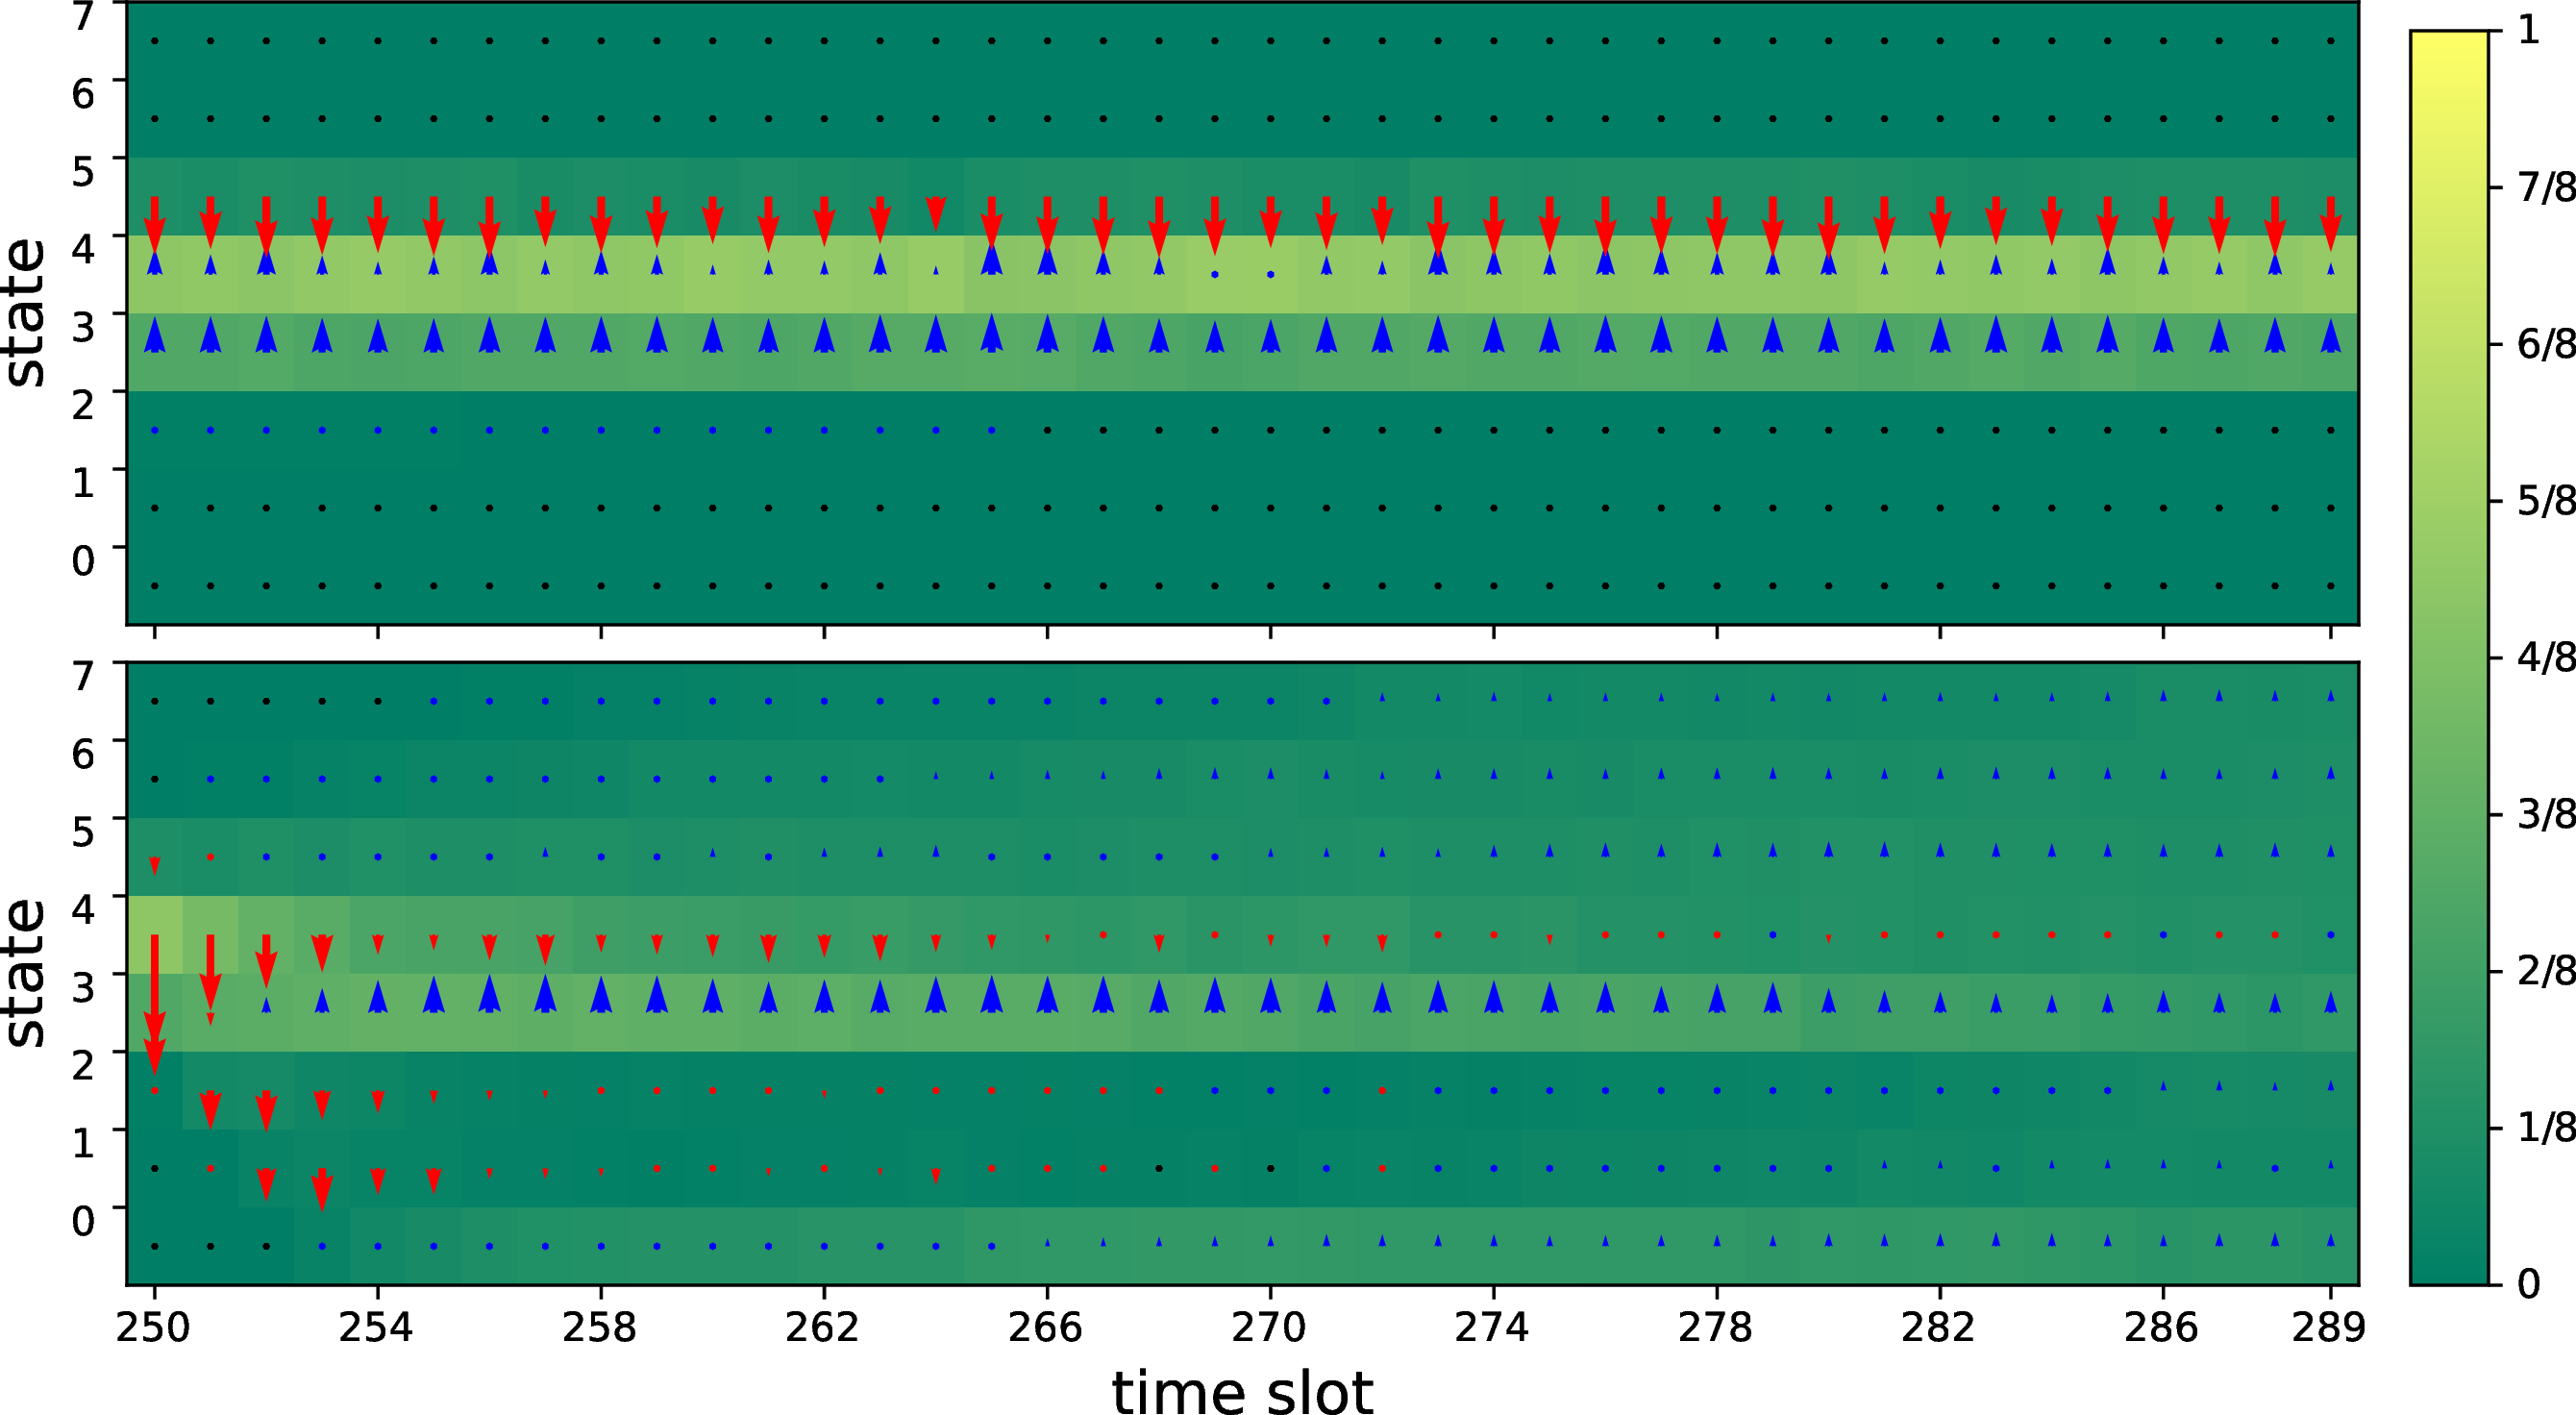Screen dimensions: 2576x1415
Task: Click the colorbar label 4/8
Action: point(2546,657)
